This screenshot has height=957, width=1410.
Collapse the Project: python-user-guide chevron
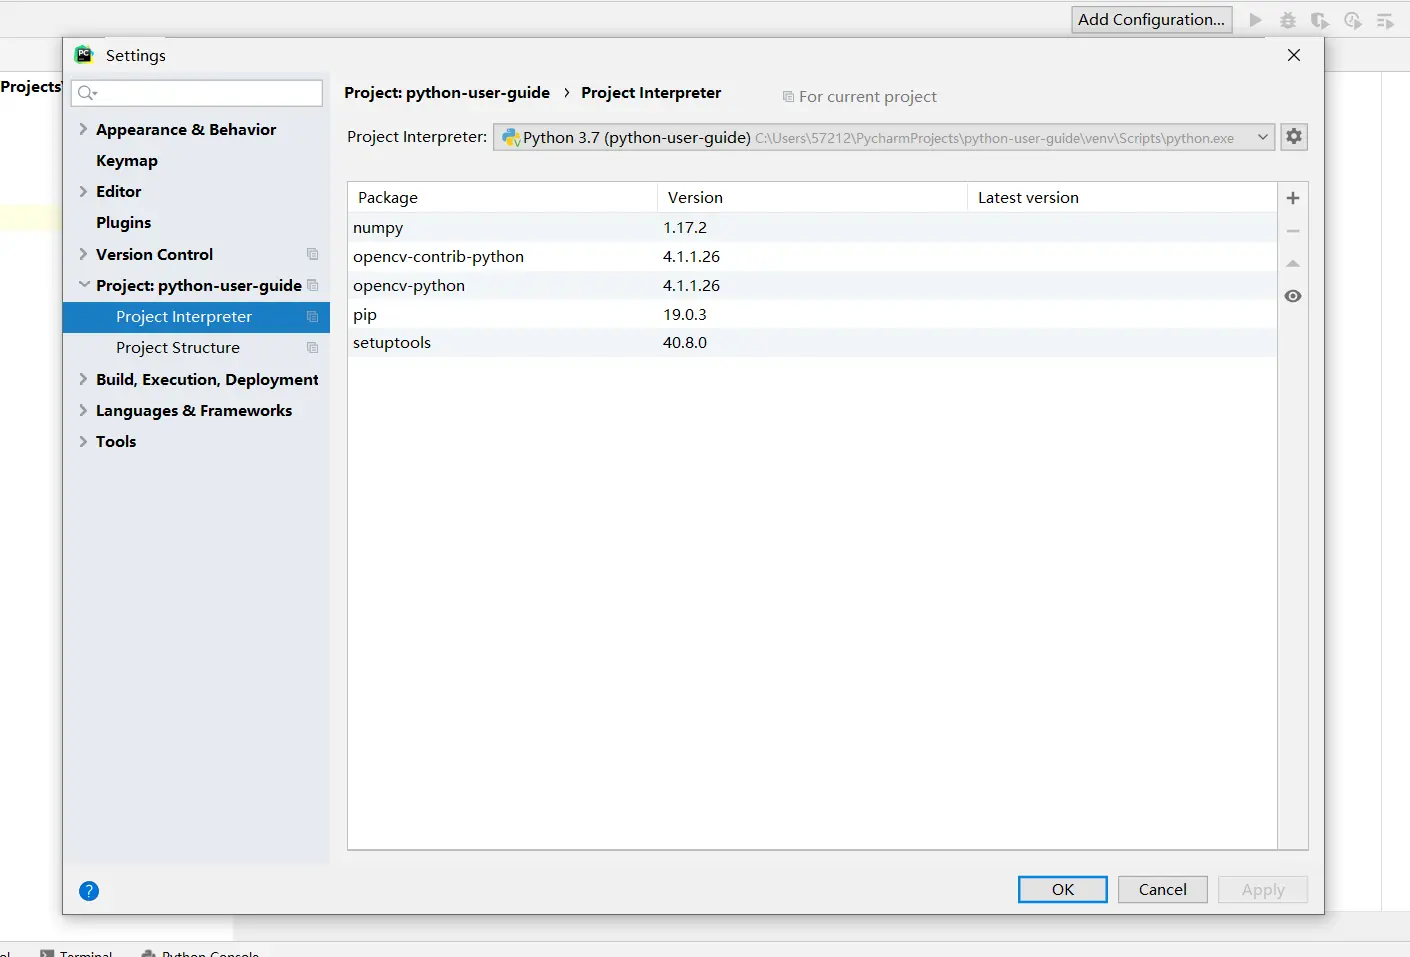[83, 285]
